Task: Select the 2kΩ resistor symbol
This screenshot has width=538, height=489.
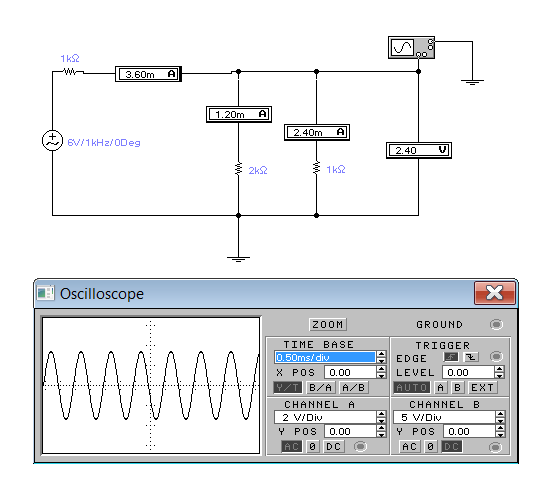Action: click(238, 169)
